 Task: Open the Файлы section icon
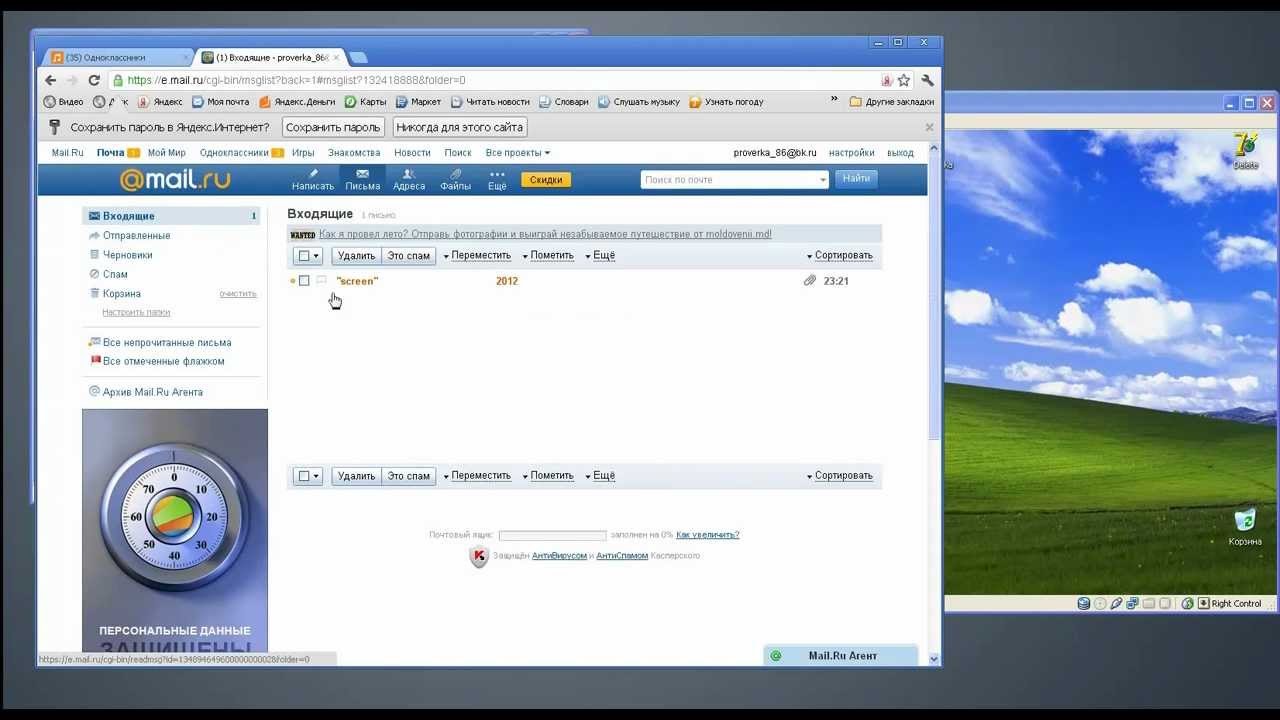tap(455, 180)
